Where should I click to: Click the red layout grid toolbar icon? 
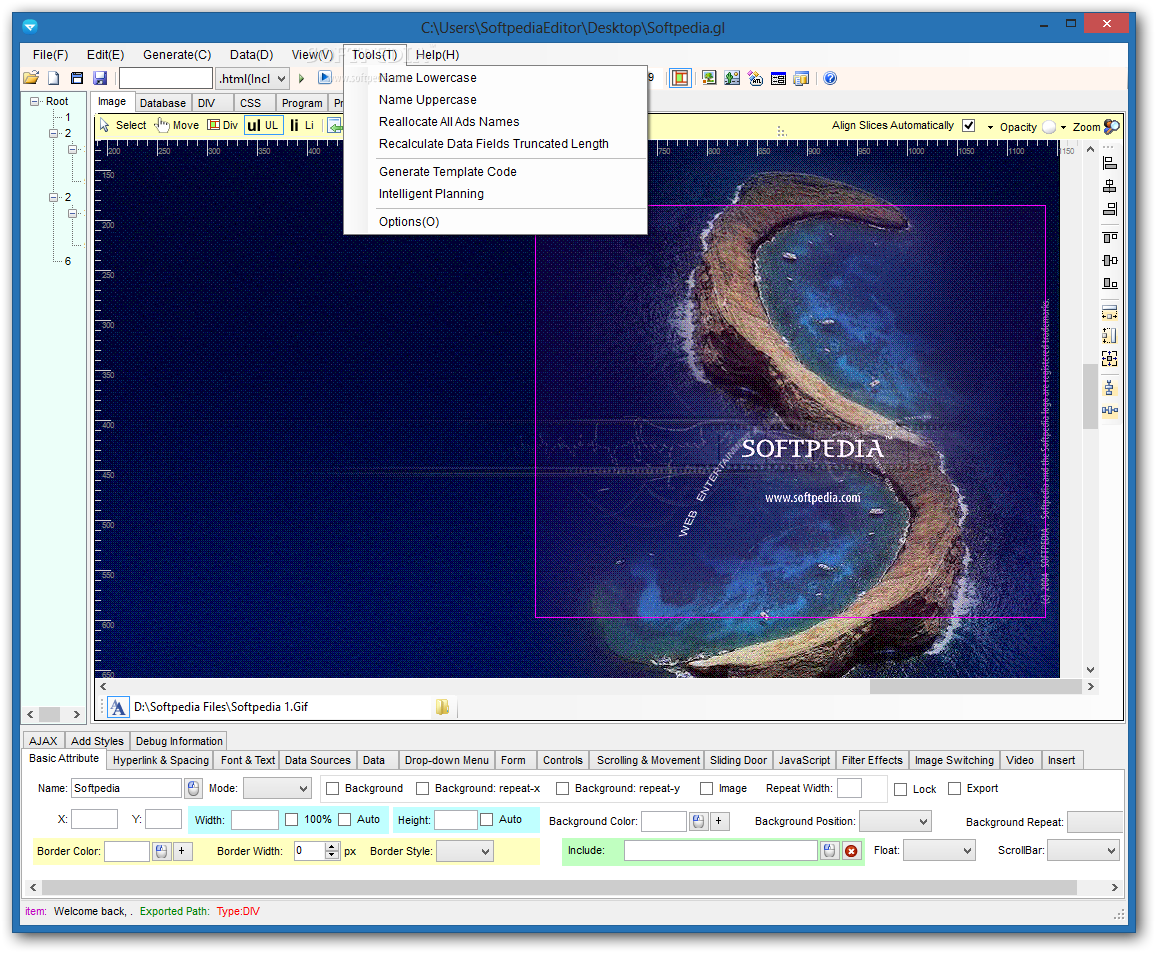(680, 78)
